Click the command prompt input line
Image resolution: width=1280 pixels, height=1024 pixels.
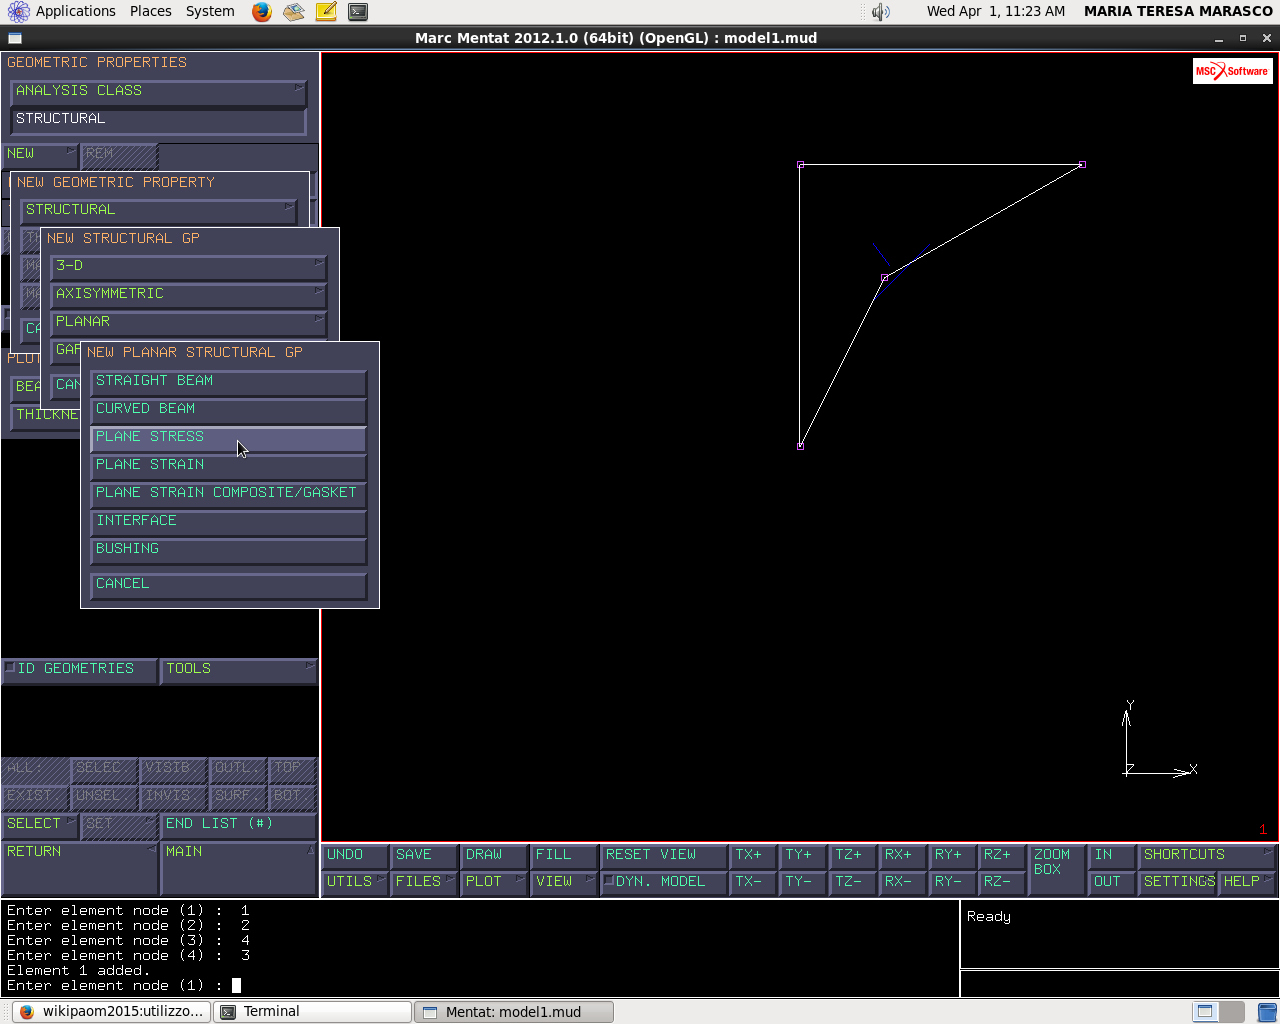pos(480,986)
